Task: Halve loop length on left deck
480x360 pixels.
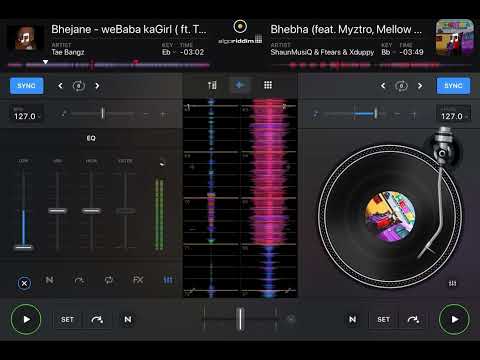Action: [60, 86]
